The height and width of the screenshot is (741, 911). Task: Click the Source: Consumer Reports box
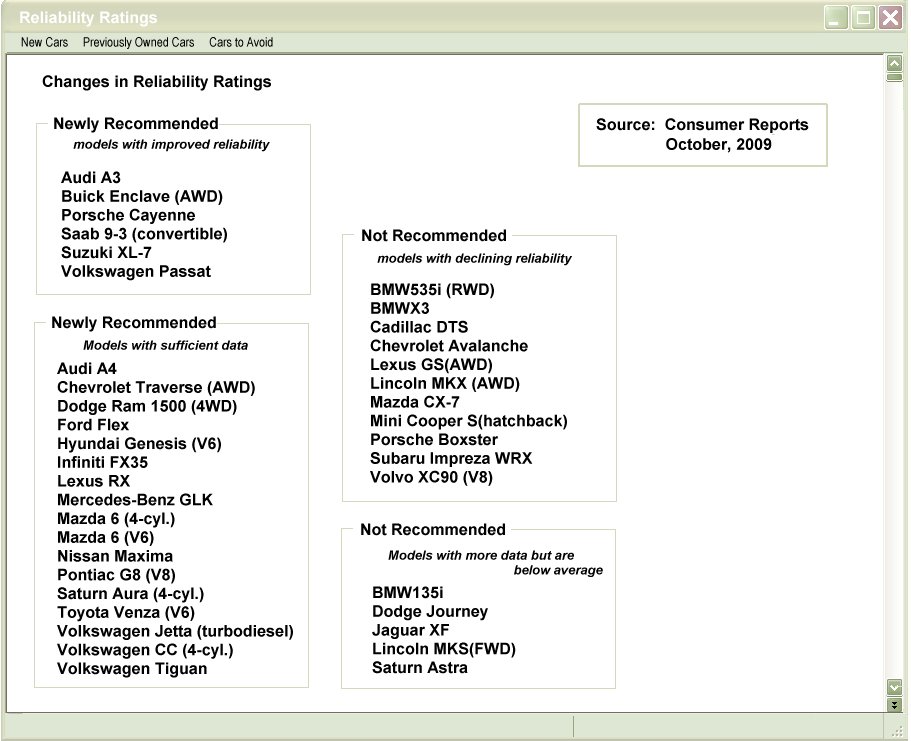coord(702,134)
